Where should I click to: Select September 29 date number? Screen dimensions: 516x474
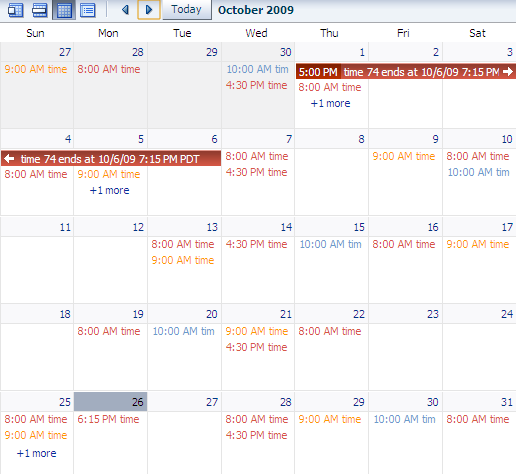pyautogui.click(x=212, y=52)
